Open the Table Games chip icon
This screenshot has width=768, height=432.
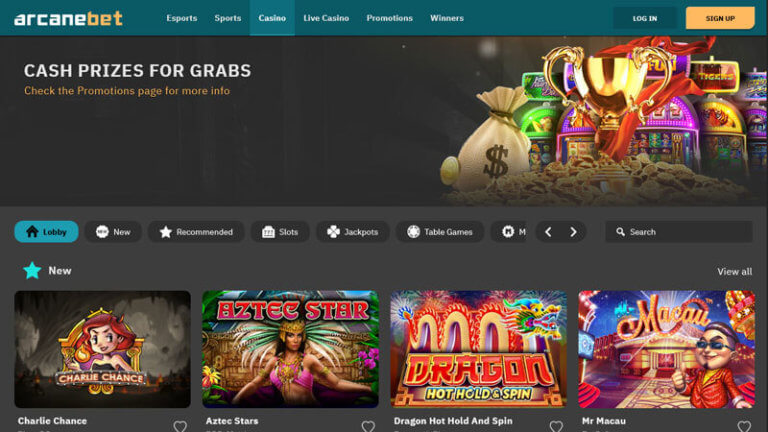coord(413,232)
